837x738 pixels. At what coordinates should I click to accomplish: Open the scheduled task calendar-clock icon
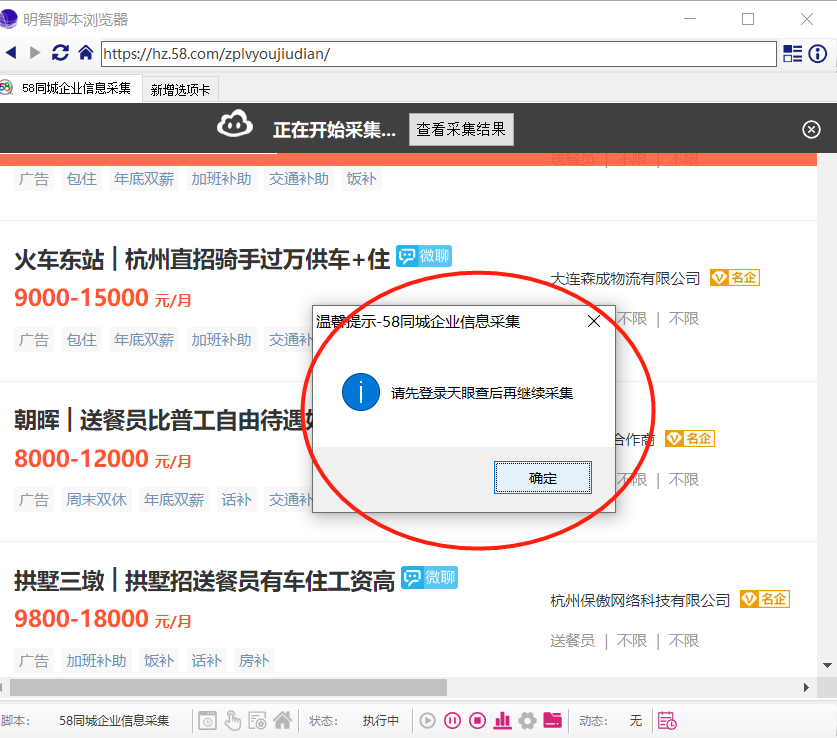(667, 721)
